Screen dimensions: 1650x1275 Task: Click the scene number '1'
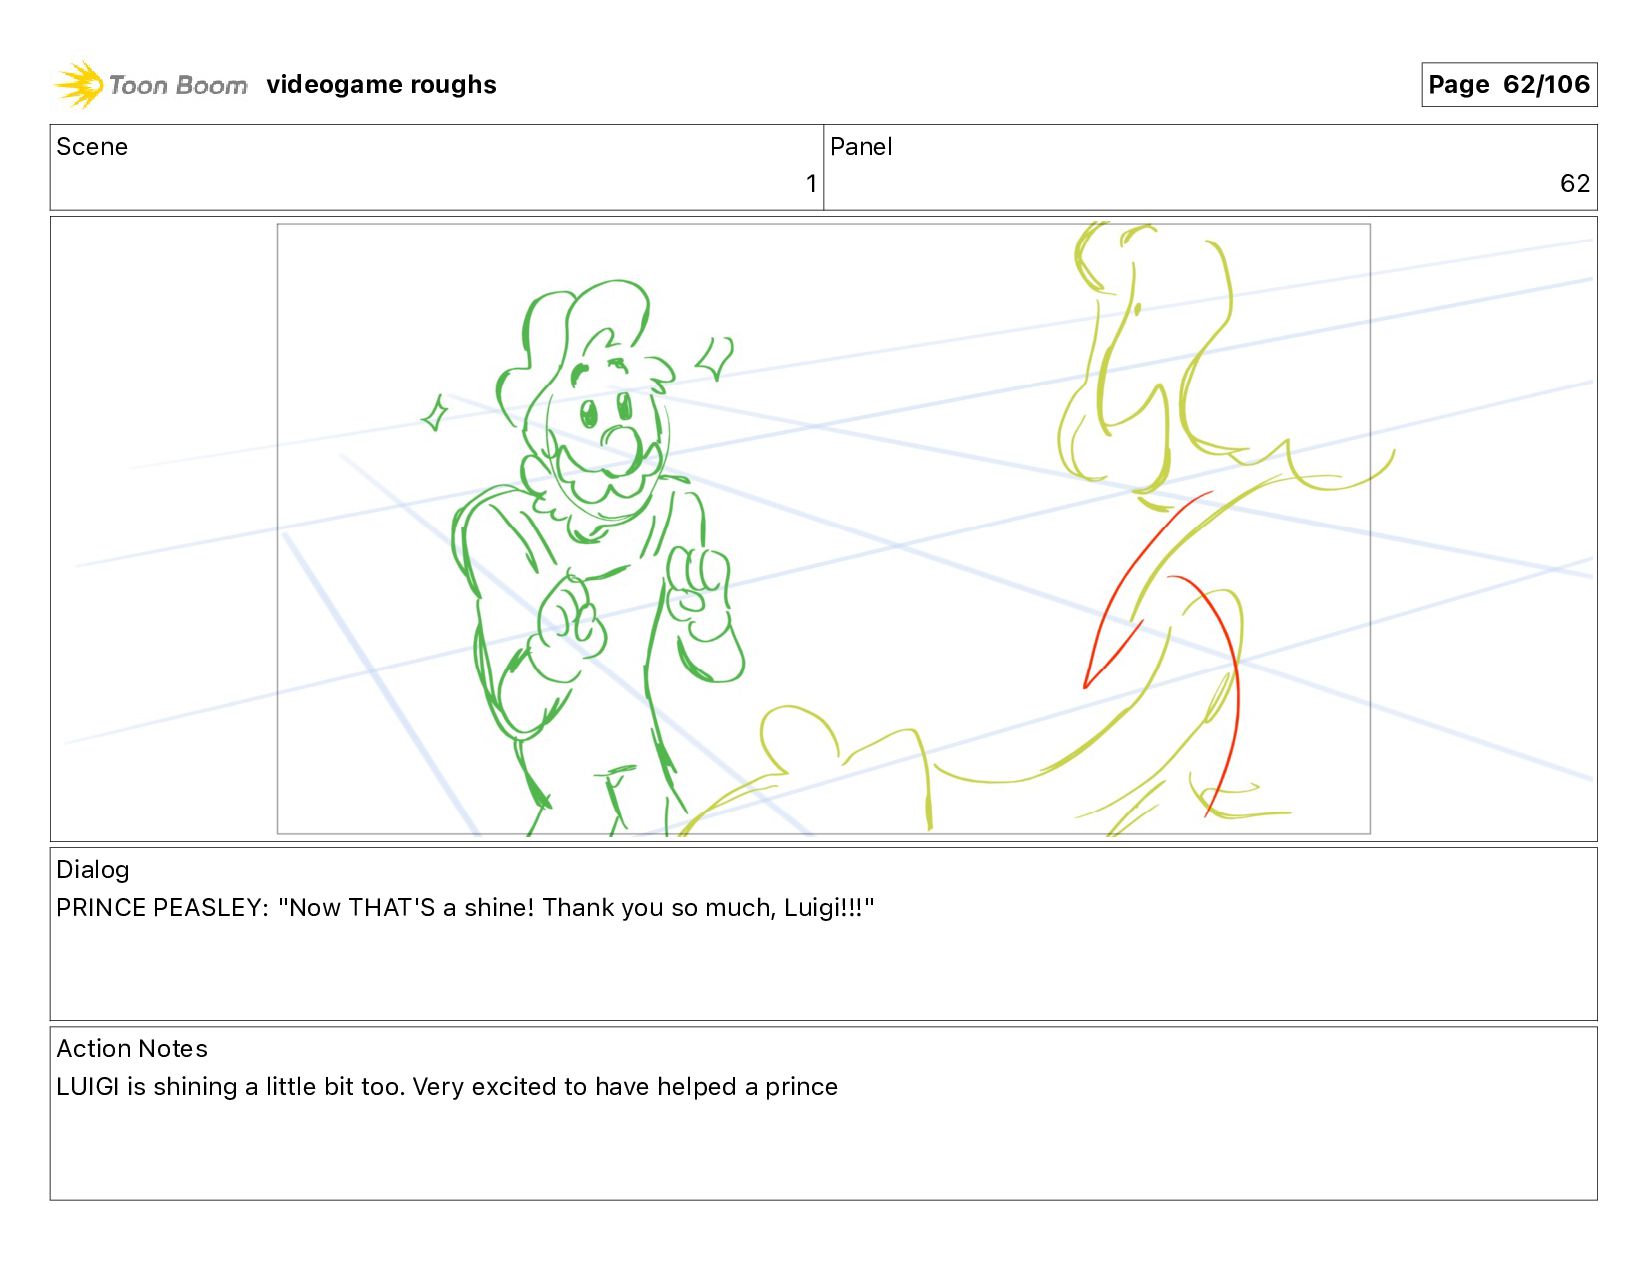point(811,184)
